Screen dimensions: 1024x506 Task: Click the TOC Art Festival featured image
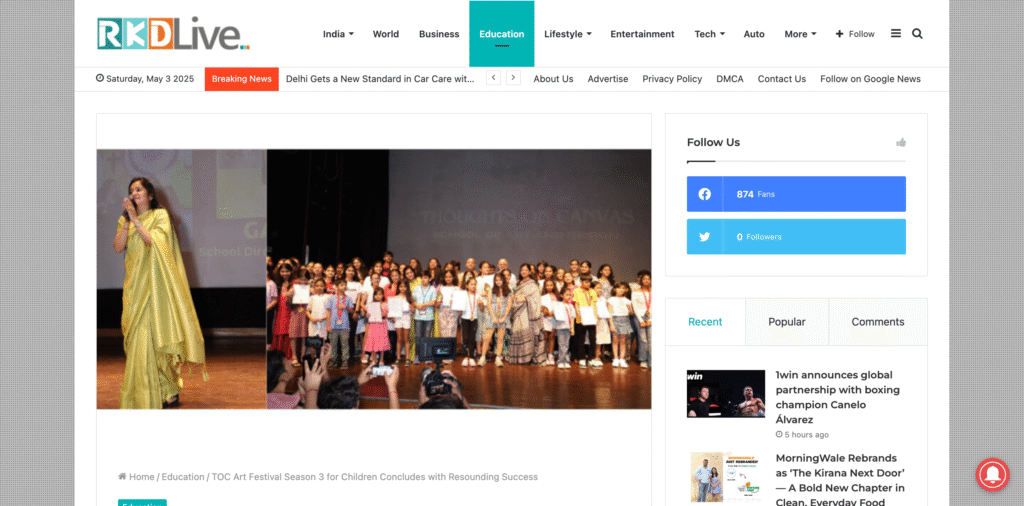point(374,279)
